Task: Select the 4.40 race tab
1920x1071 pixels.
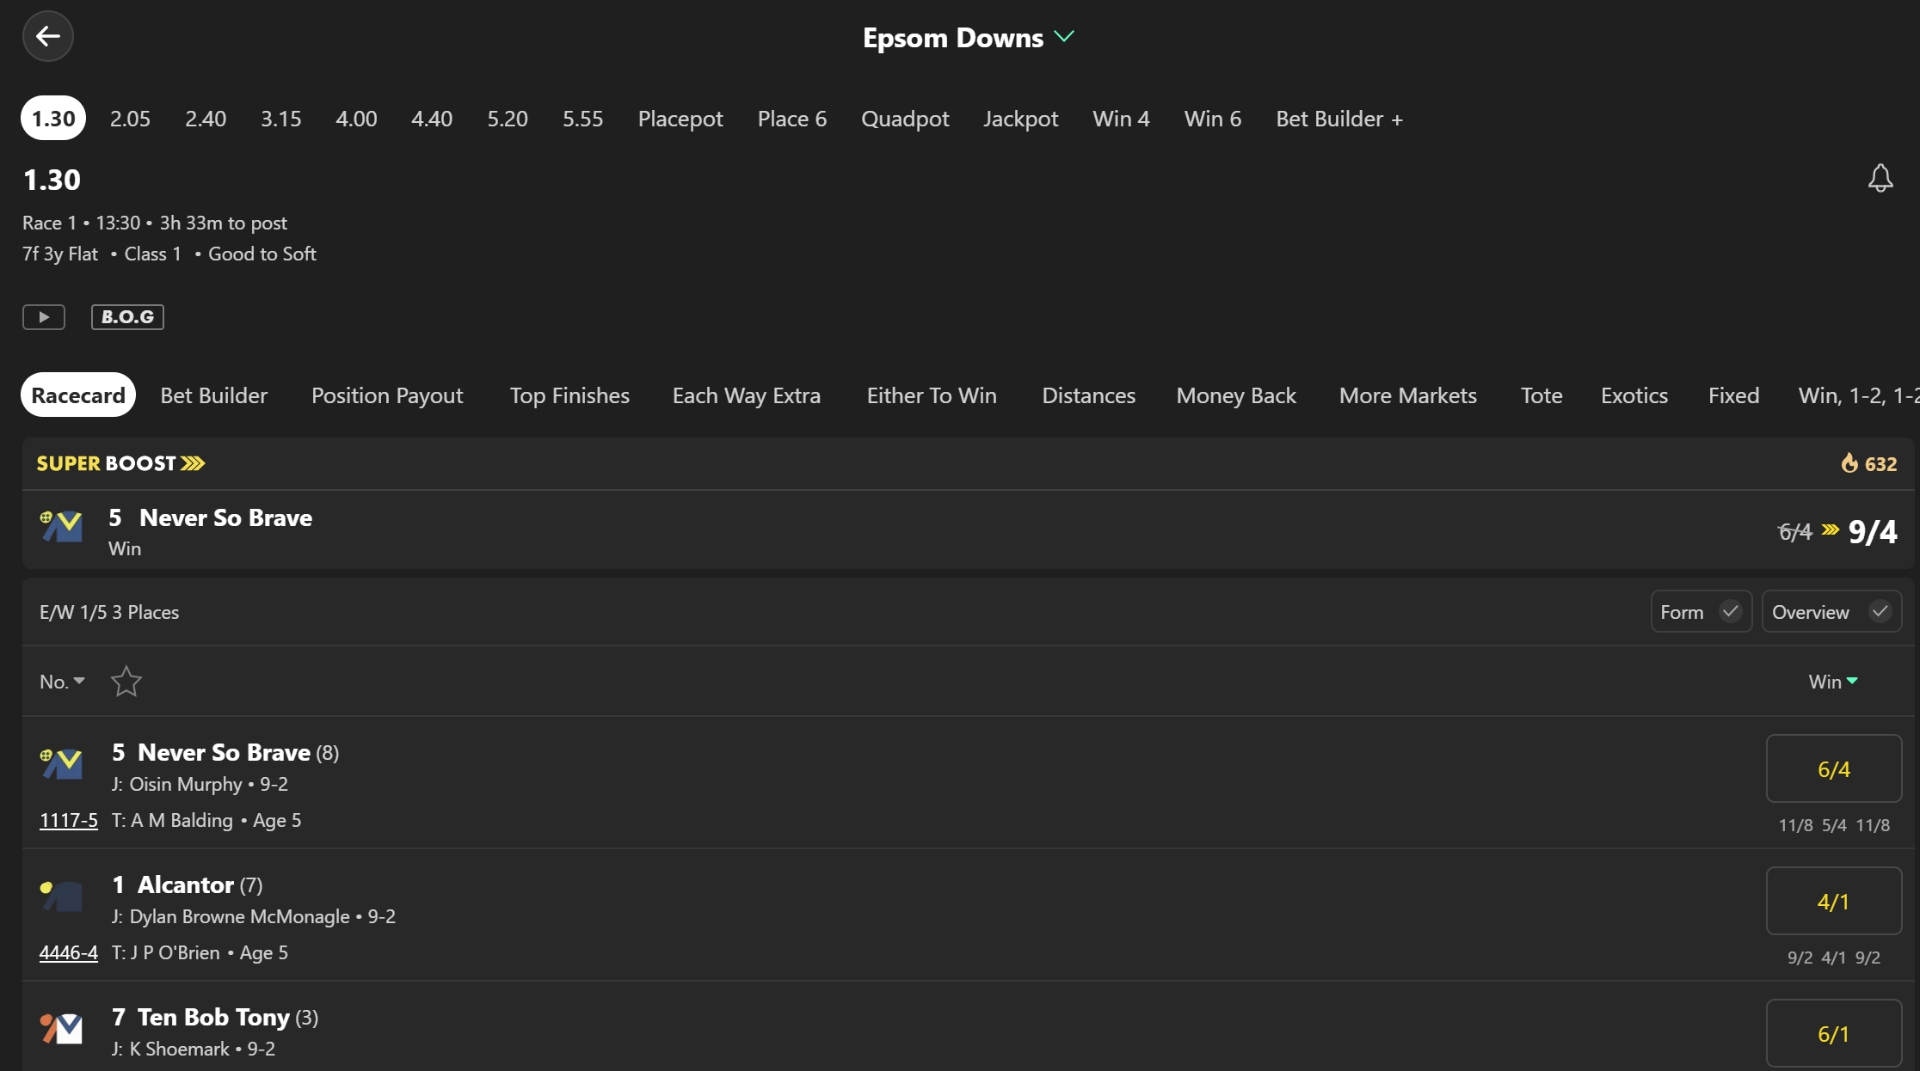Action: 432,118
